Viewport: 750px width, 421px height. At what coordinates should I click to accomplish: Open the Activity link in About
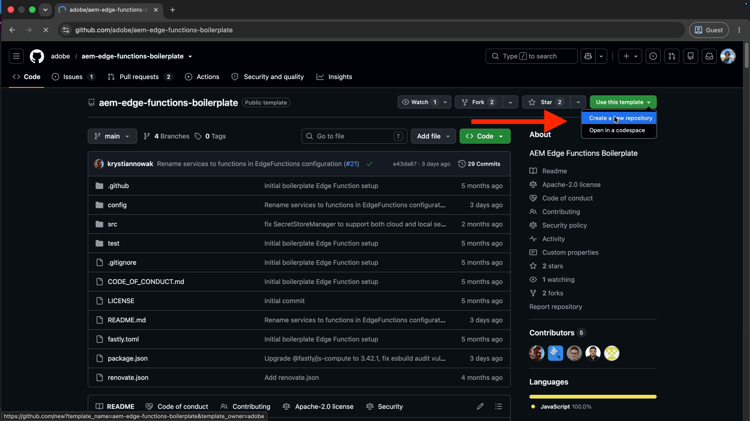553,239
